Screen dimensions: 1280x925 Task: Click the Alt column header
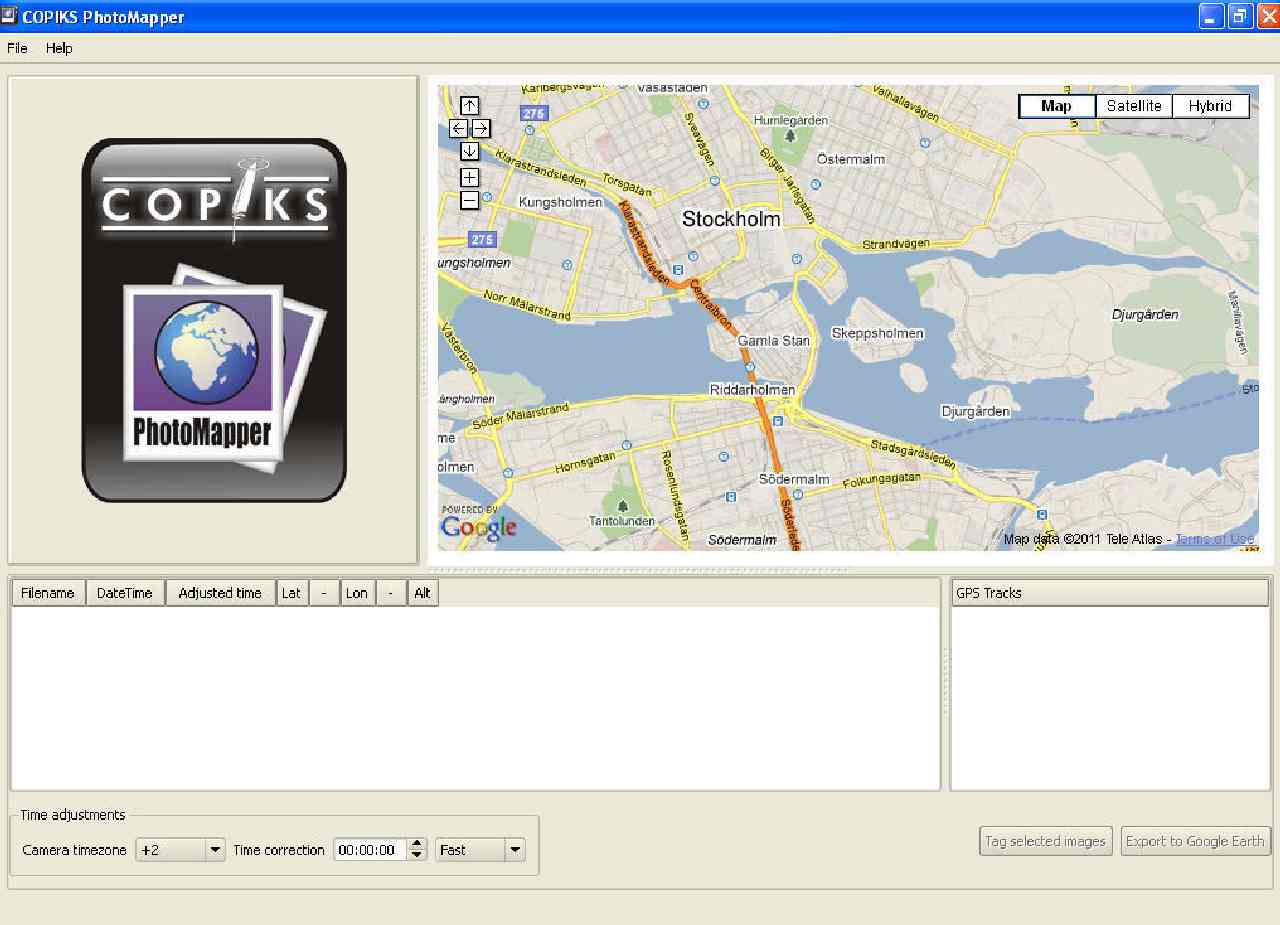[x=422, y=593]
